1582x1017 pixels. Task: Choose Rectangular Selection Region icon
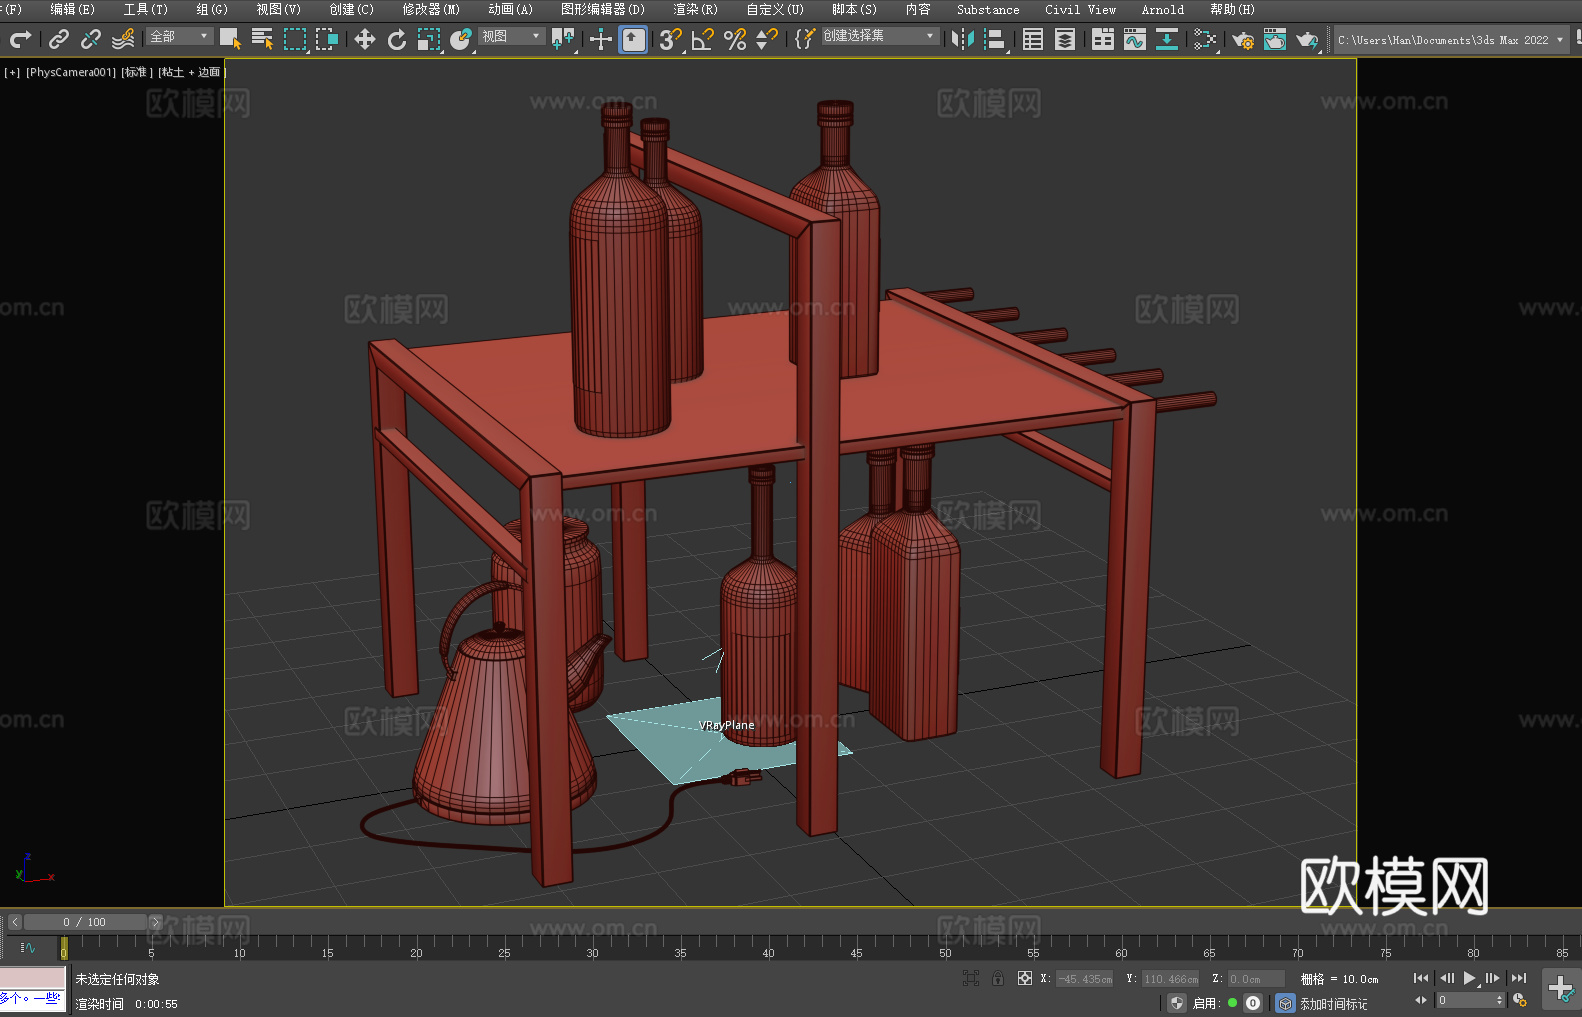[295, 39]
